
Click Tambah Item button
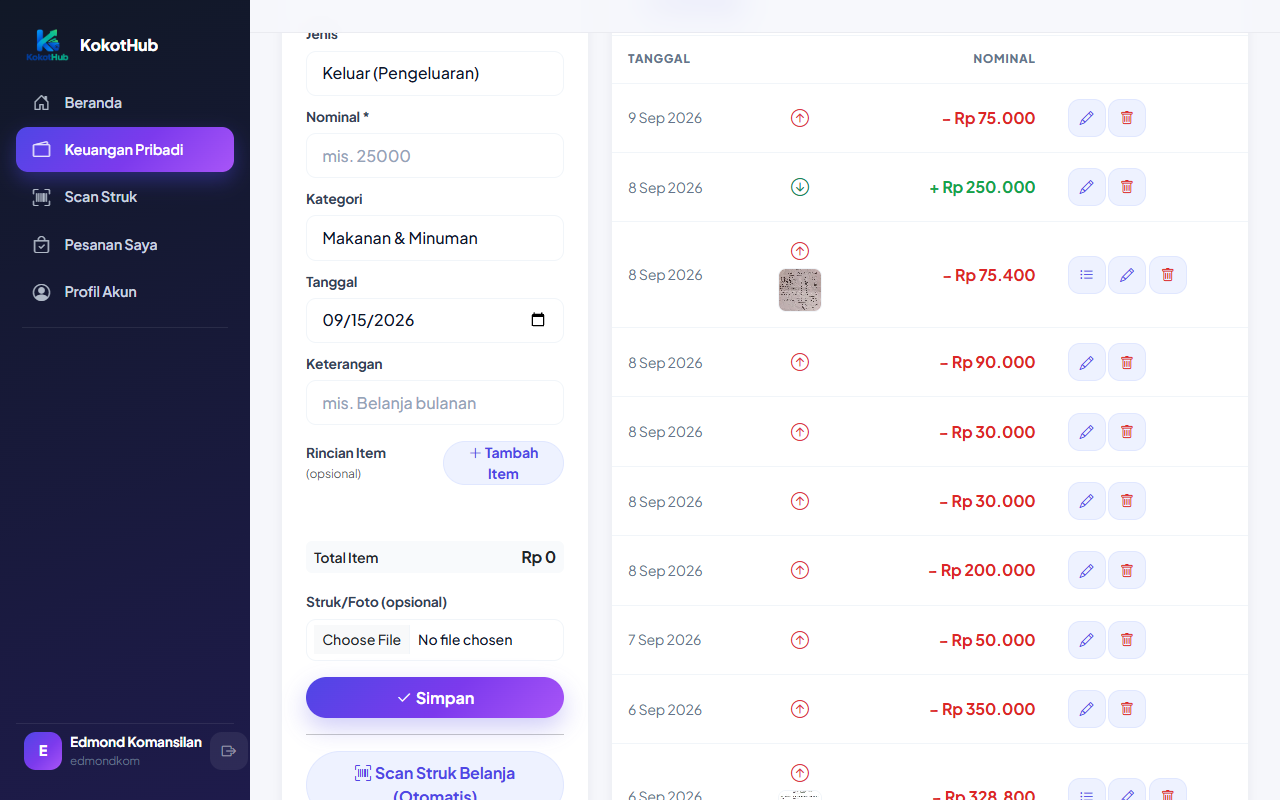(x=503, y=463)
